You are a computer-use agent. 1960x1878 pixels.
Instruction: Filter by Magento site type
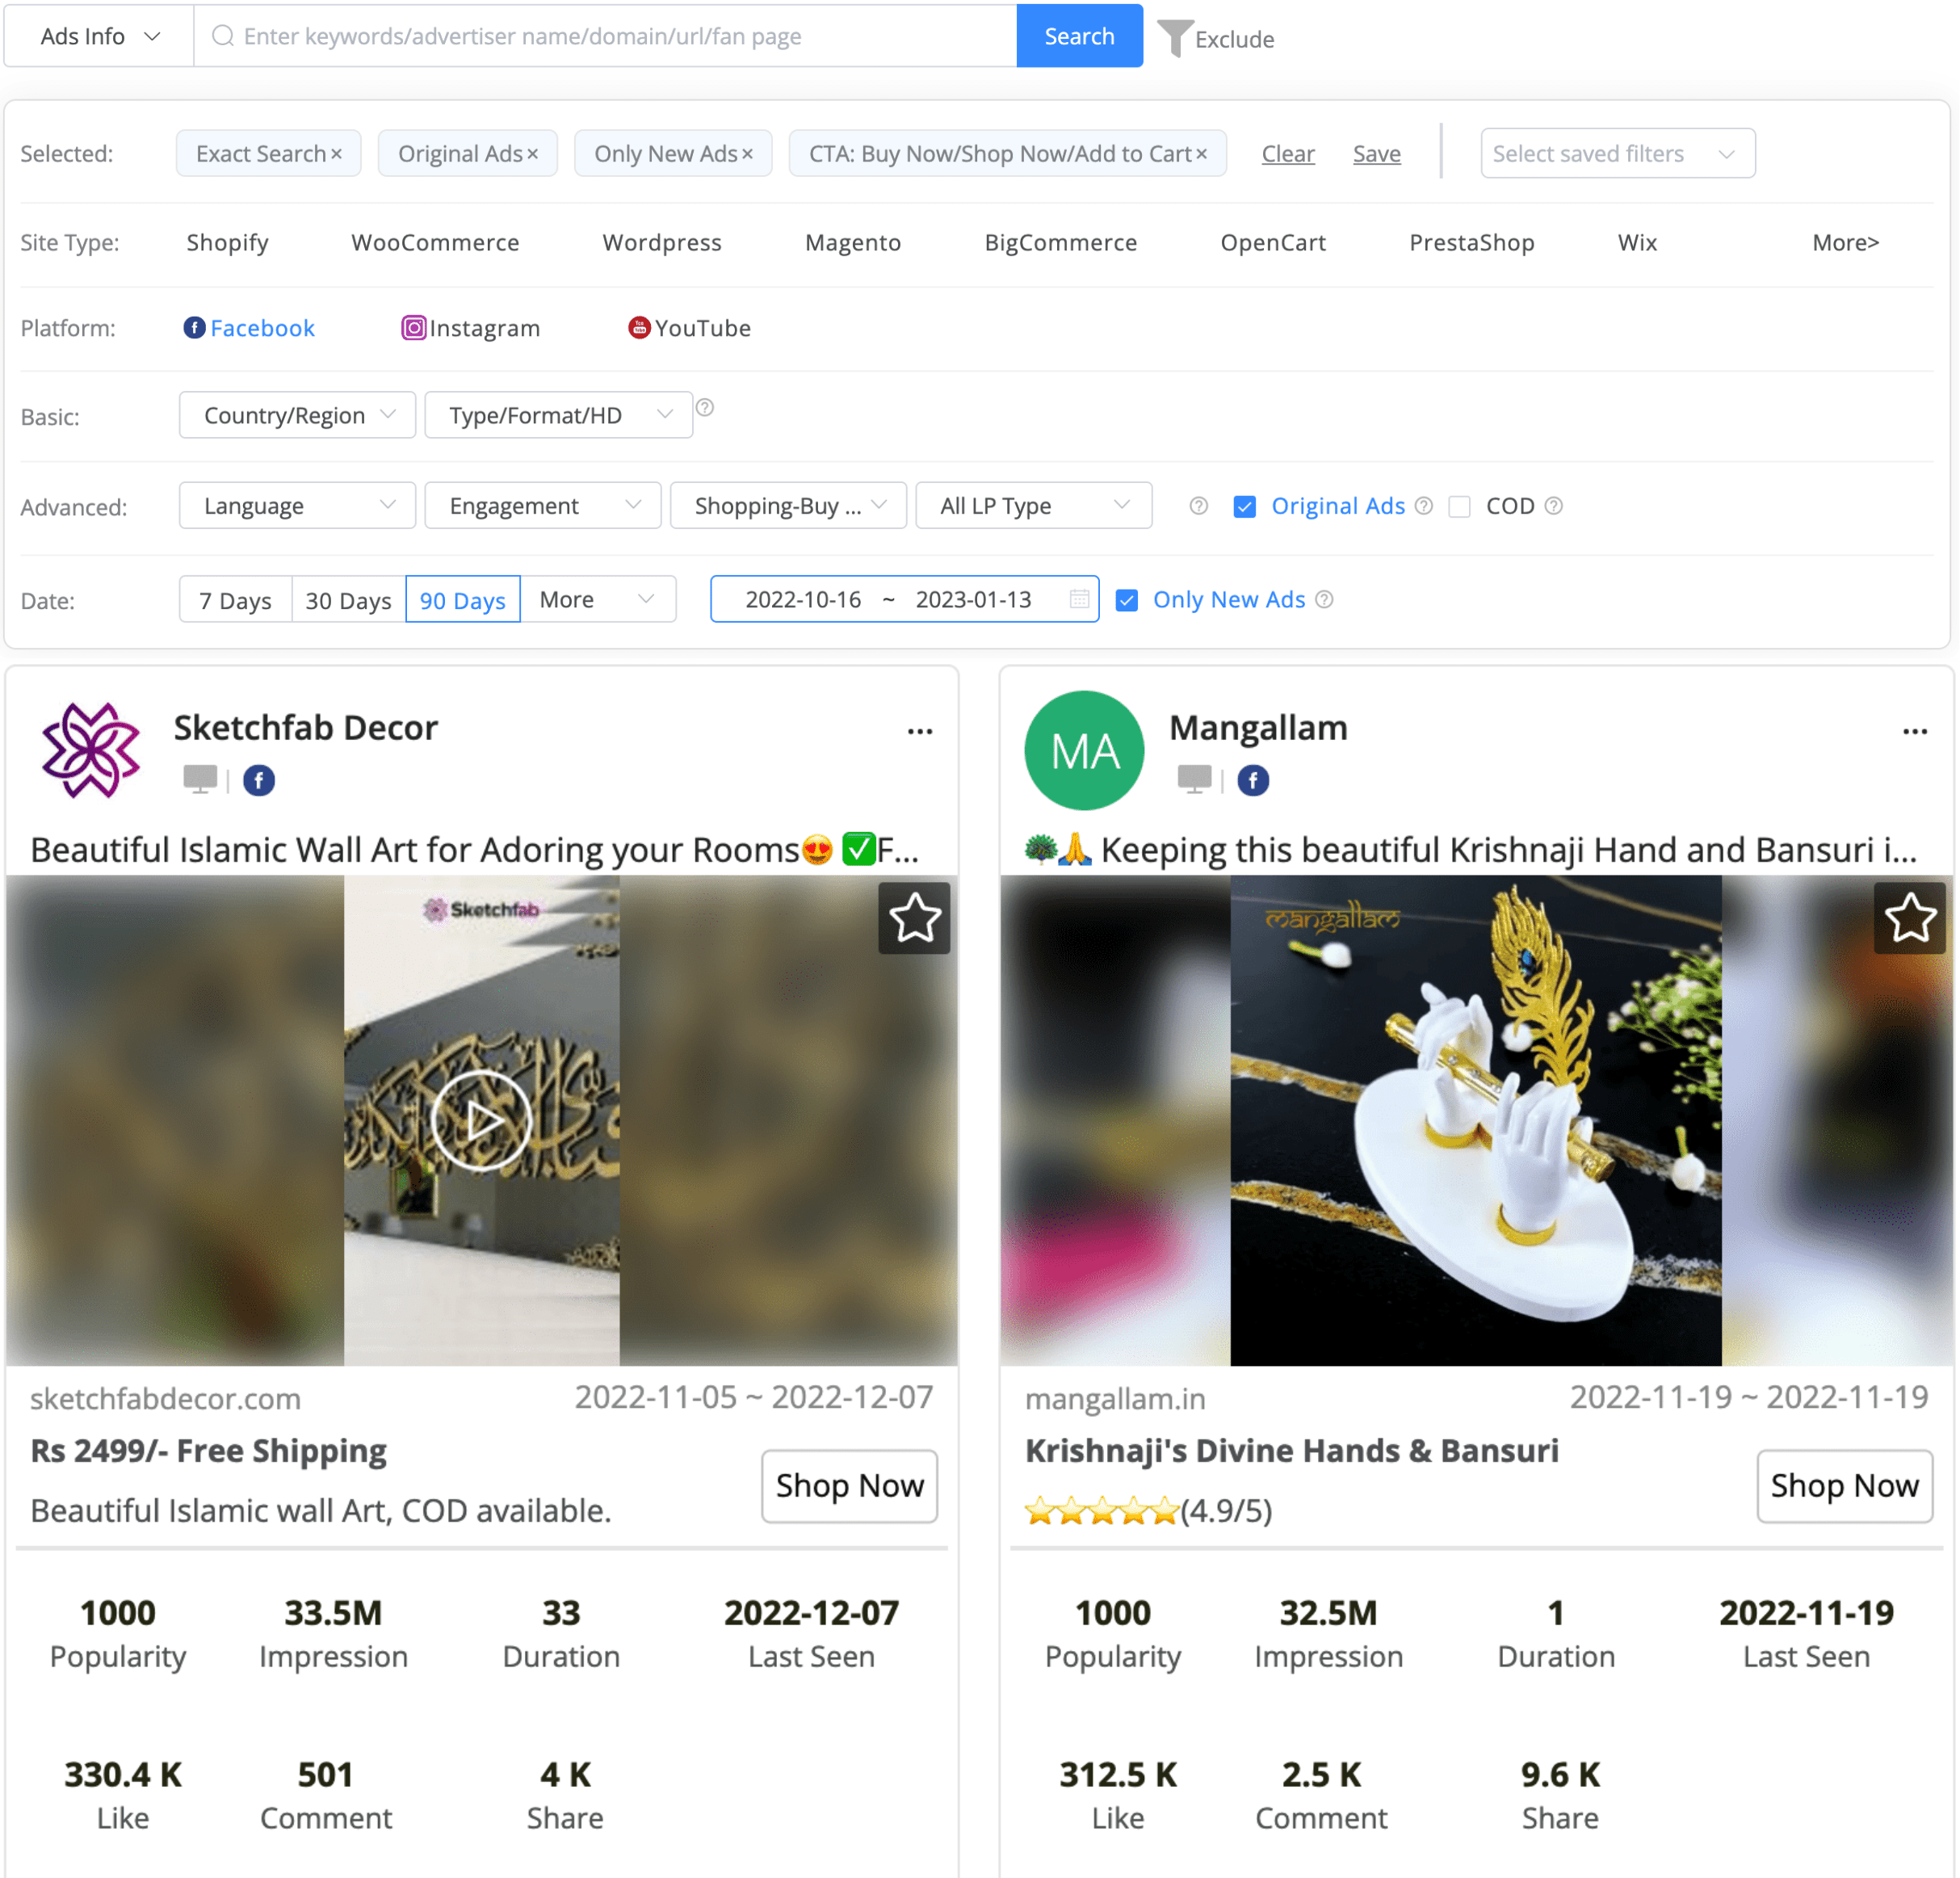(x=852, y=243)
